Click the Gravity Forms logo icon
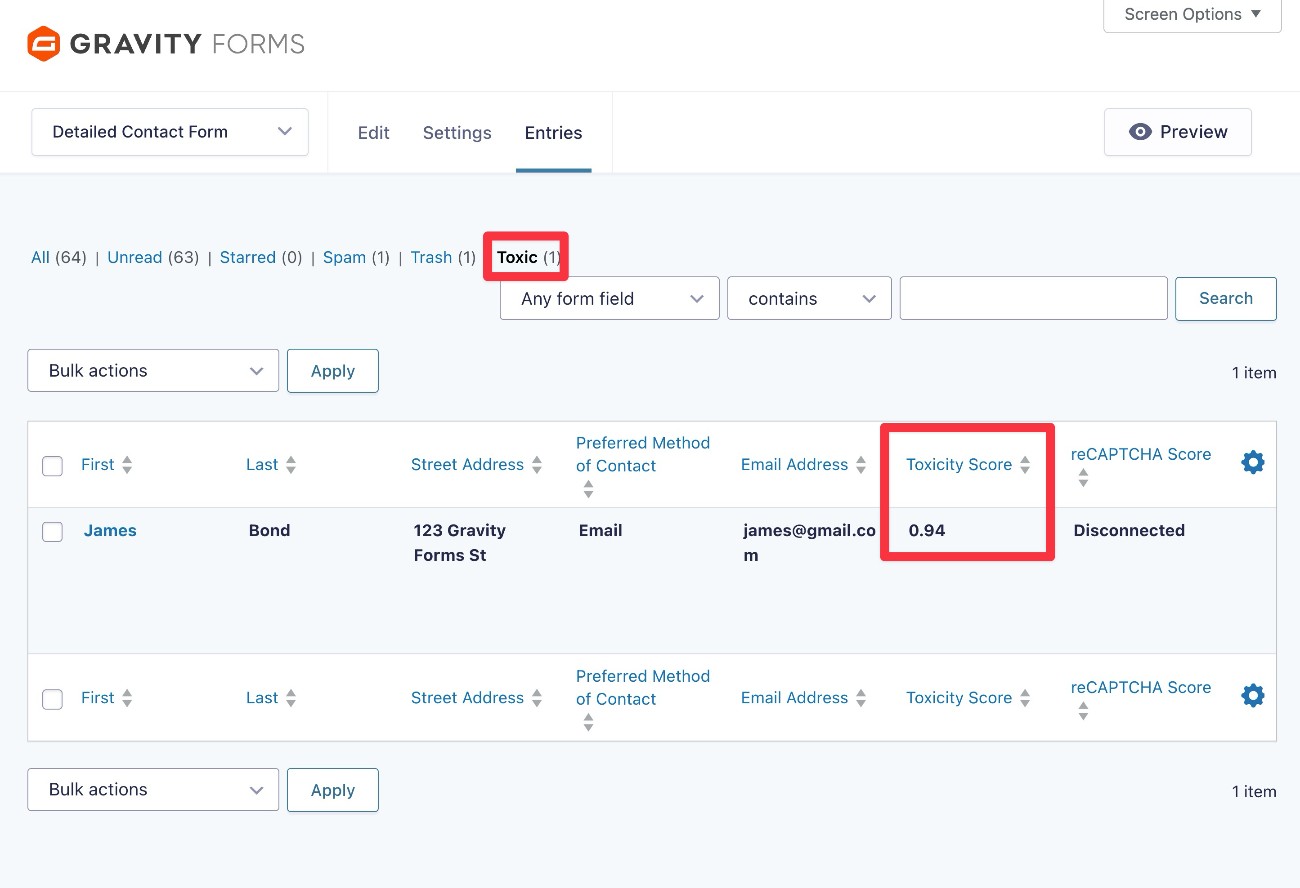This screenshot has width=1300, height=888. click(x=44, y=44)
